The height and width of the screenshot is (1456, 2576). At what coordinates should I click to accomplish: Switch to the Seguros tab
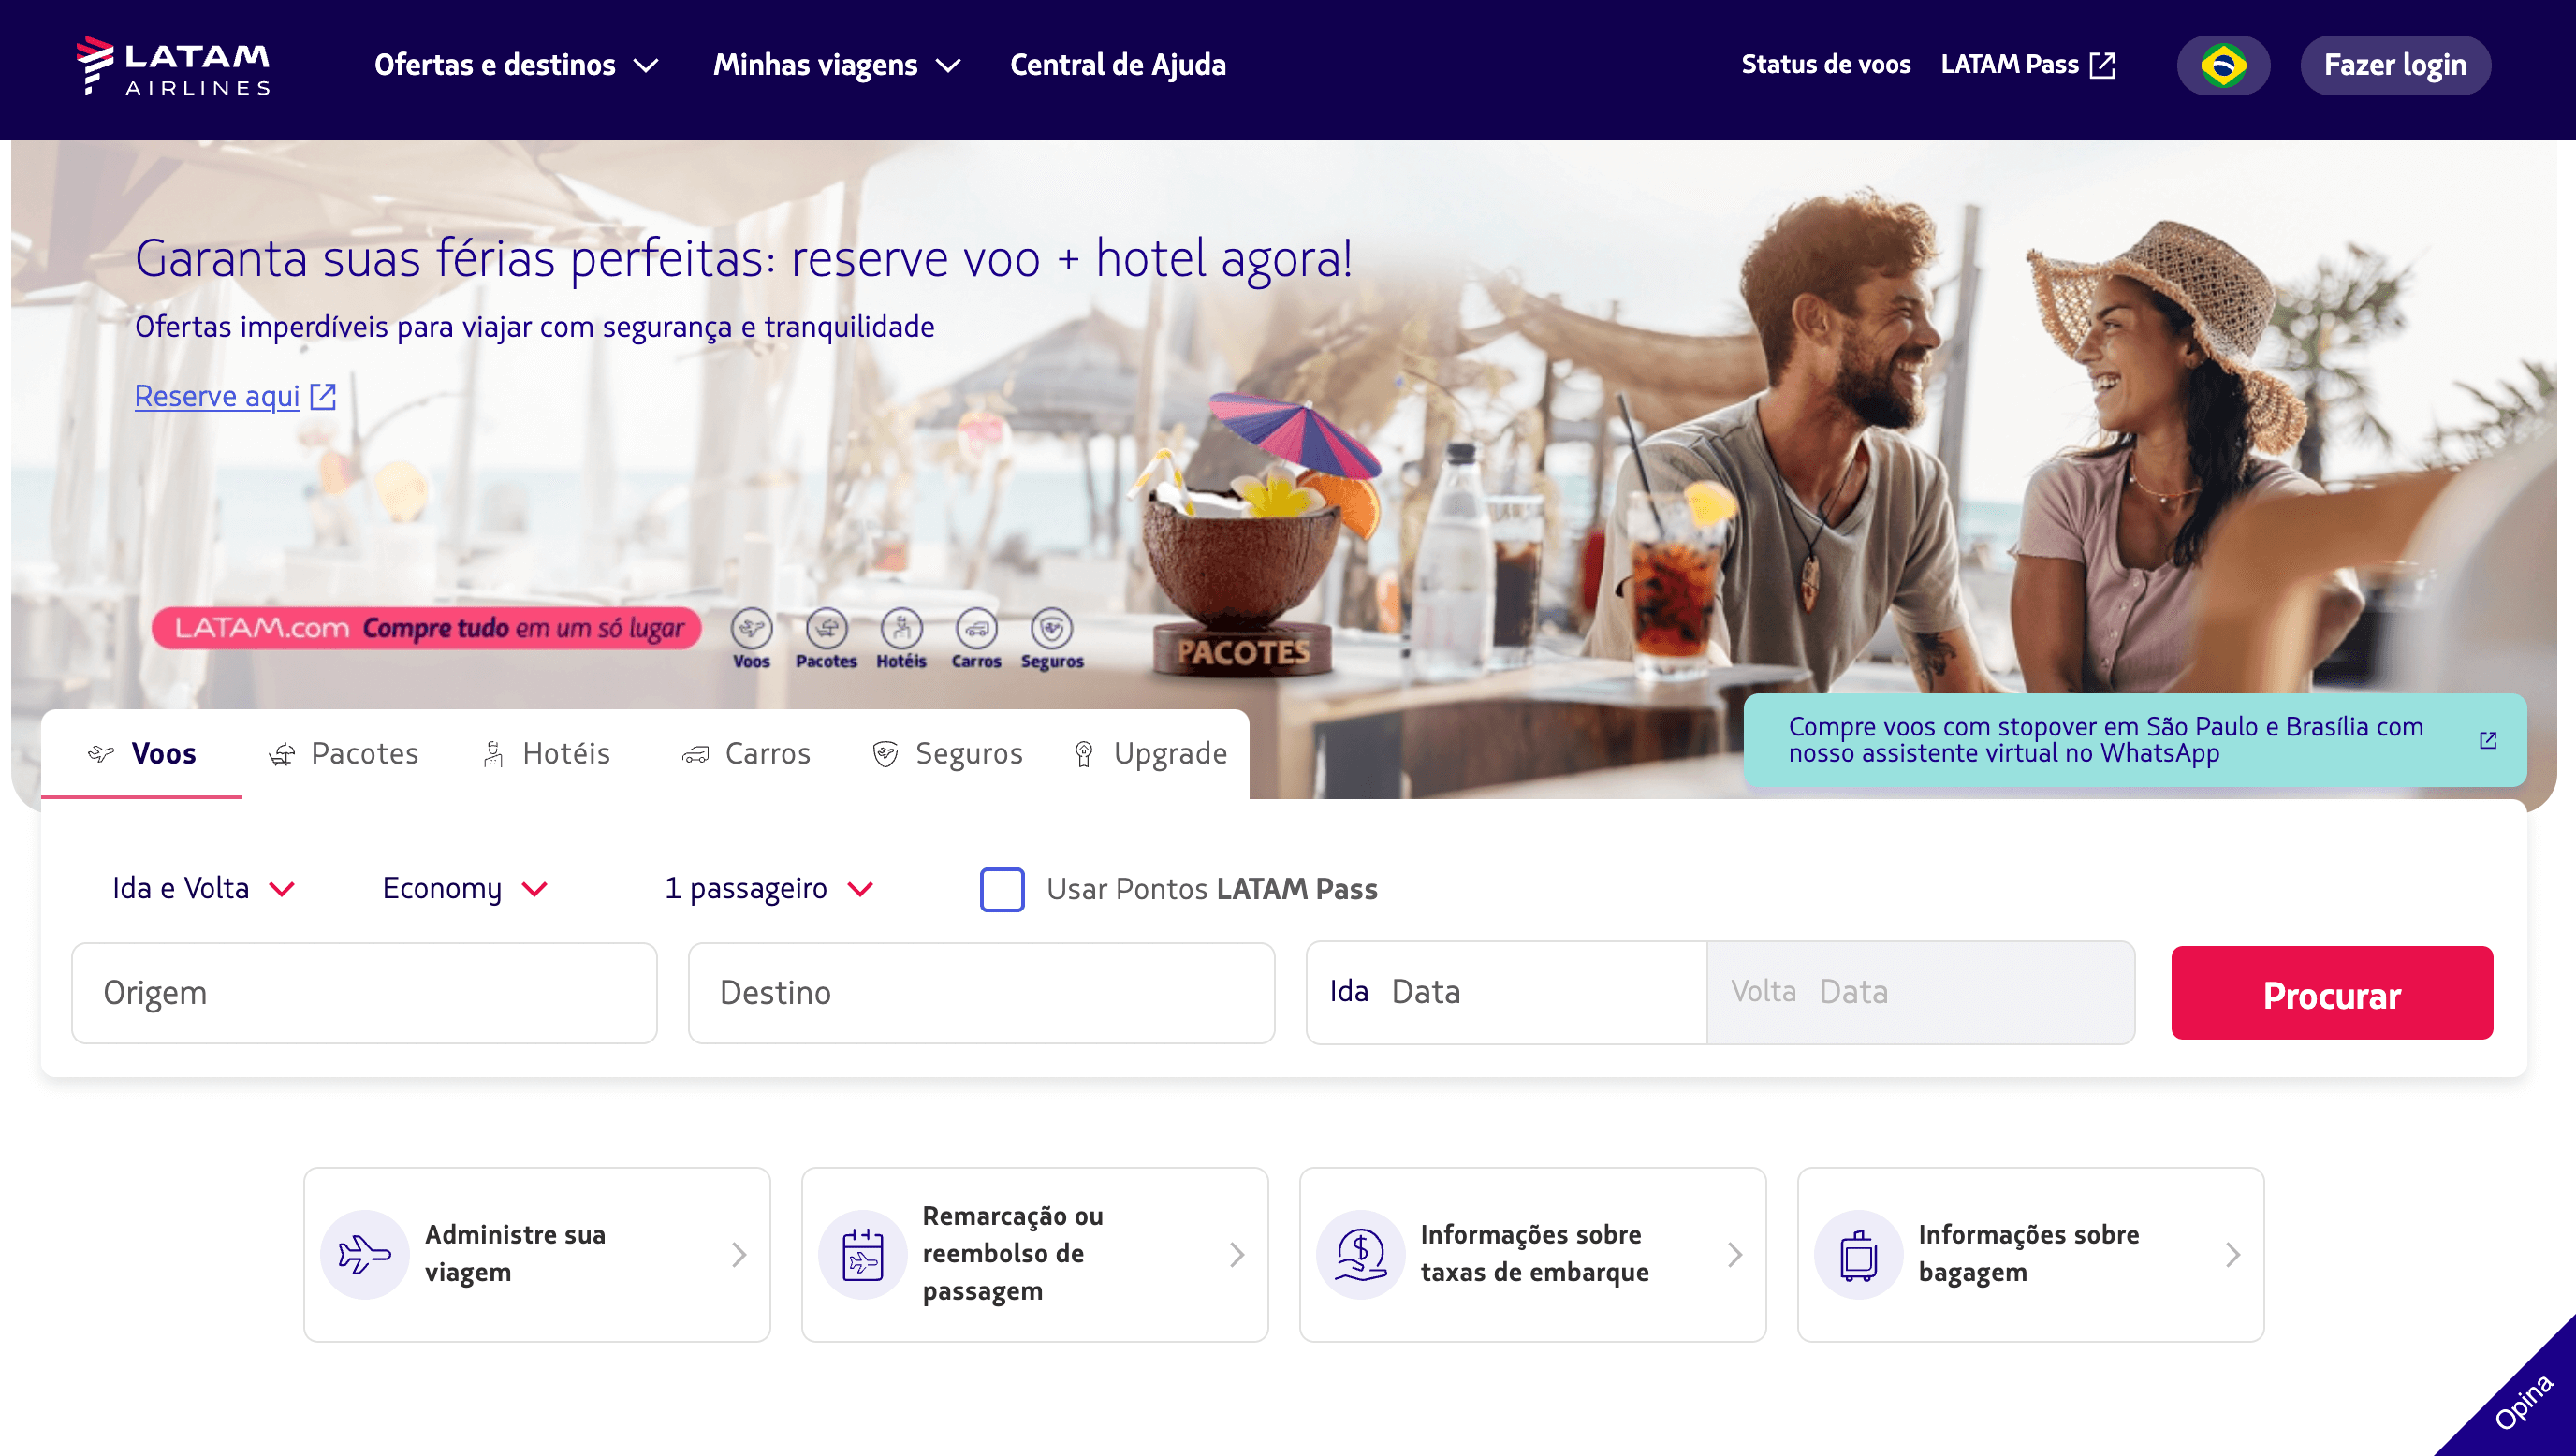pyautogui.click(x=947, y=754)
